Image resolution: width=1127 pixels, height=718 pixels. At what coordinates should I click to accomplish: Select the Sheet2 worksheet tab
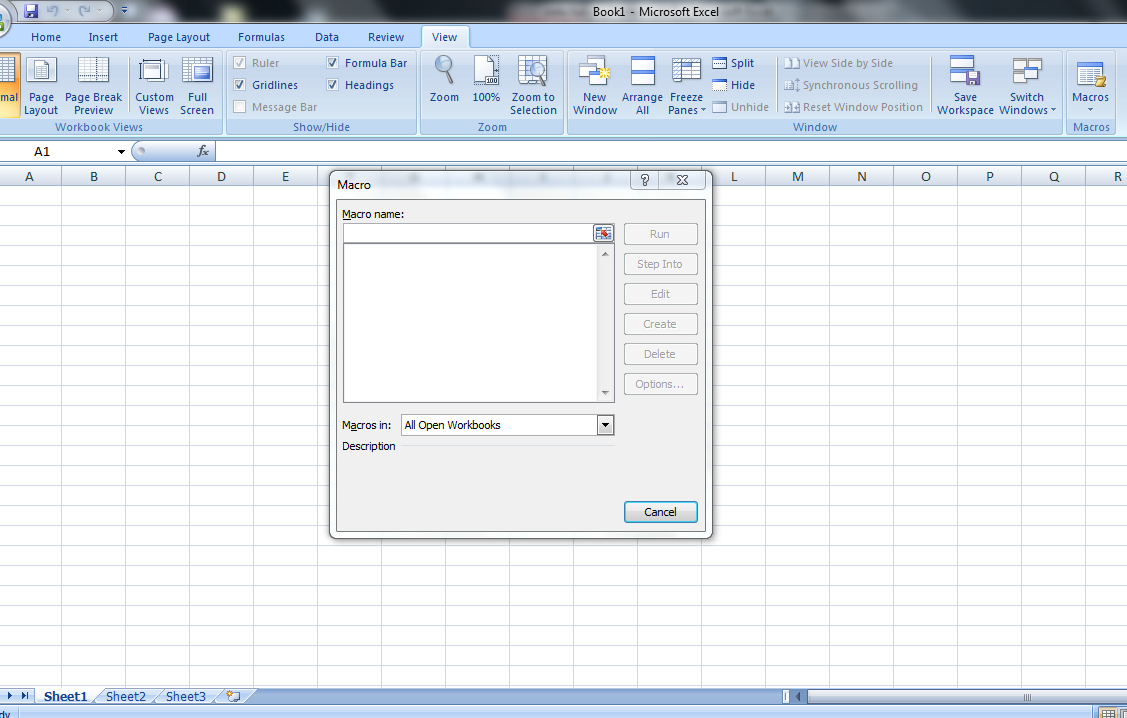coord(125,696)
